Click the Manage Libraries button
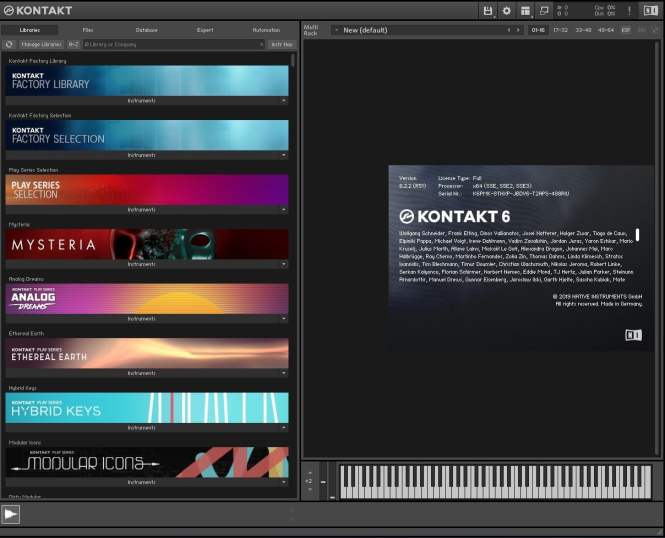The image size is (665, 538). pos(41,45)
